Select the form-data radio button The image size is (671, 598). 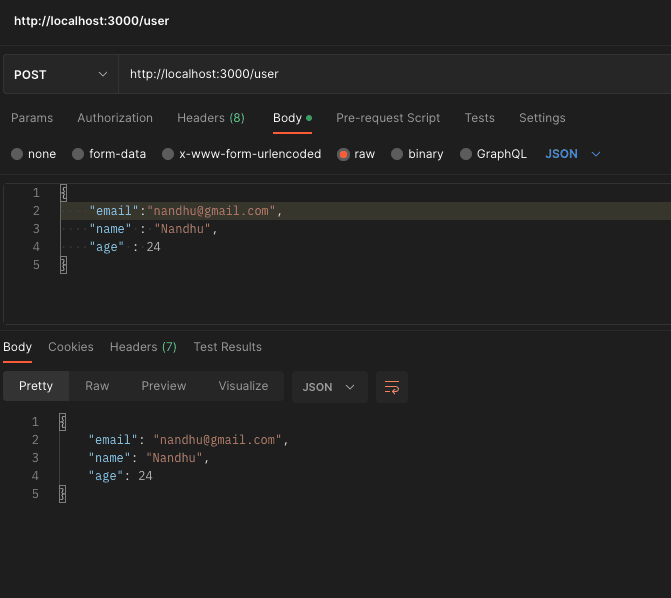point(78,154)
